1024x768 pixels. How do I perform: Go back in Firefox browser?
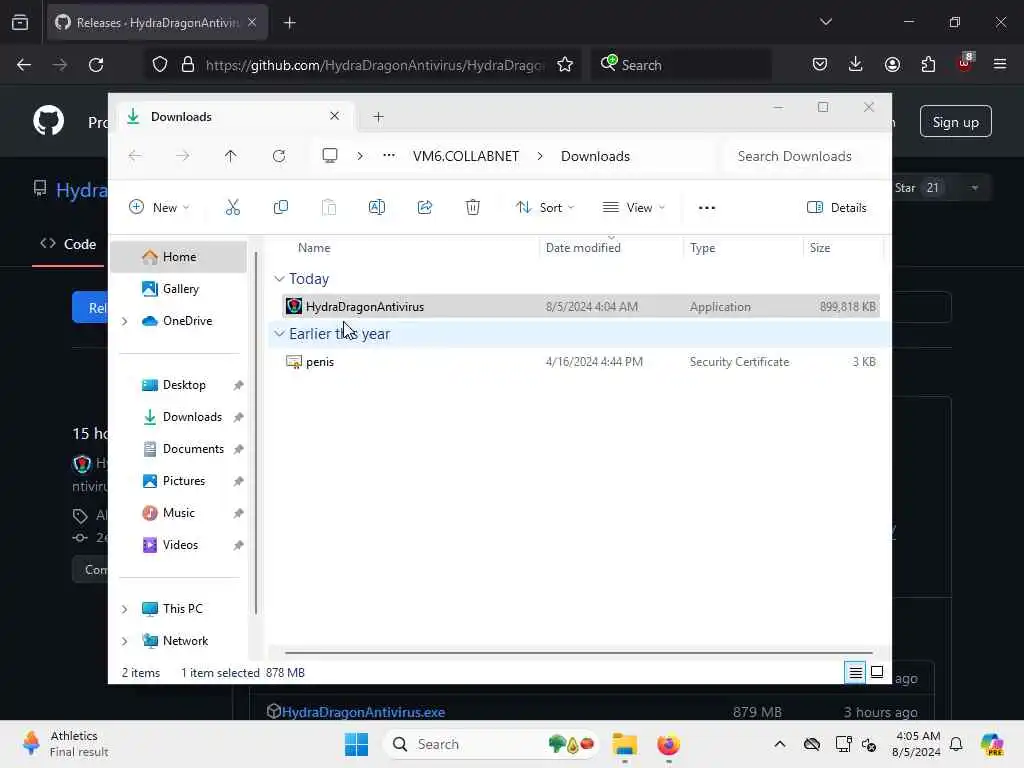click(24, 65)
